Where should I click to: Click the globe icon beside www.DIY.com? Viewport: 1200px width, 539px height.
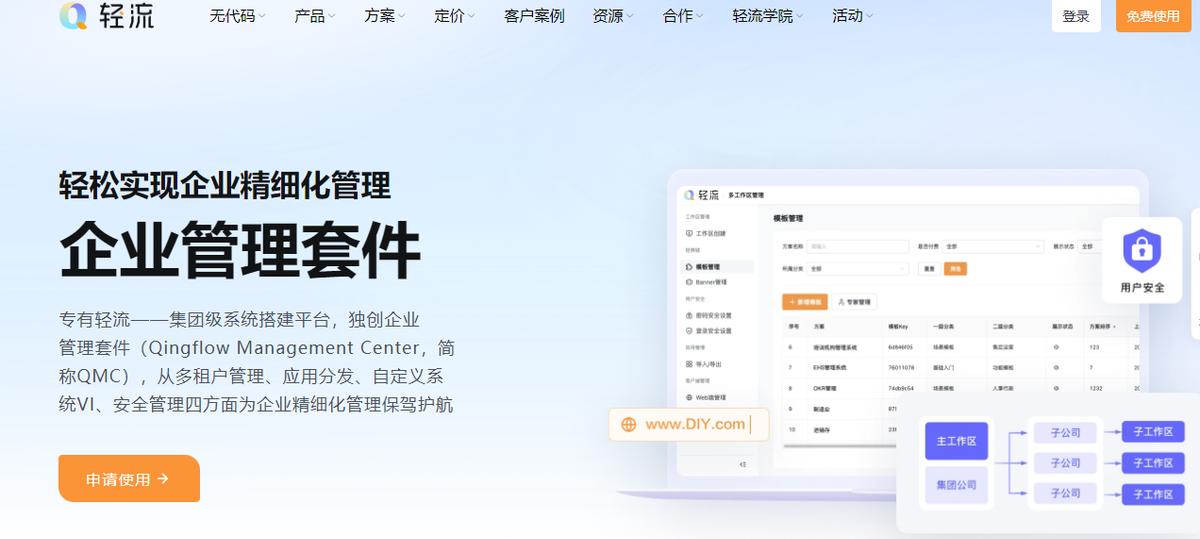(x=629, y=424)
